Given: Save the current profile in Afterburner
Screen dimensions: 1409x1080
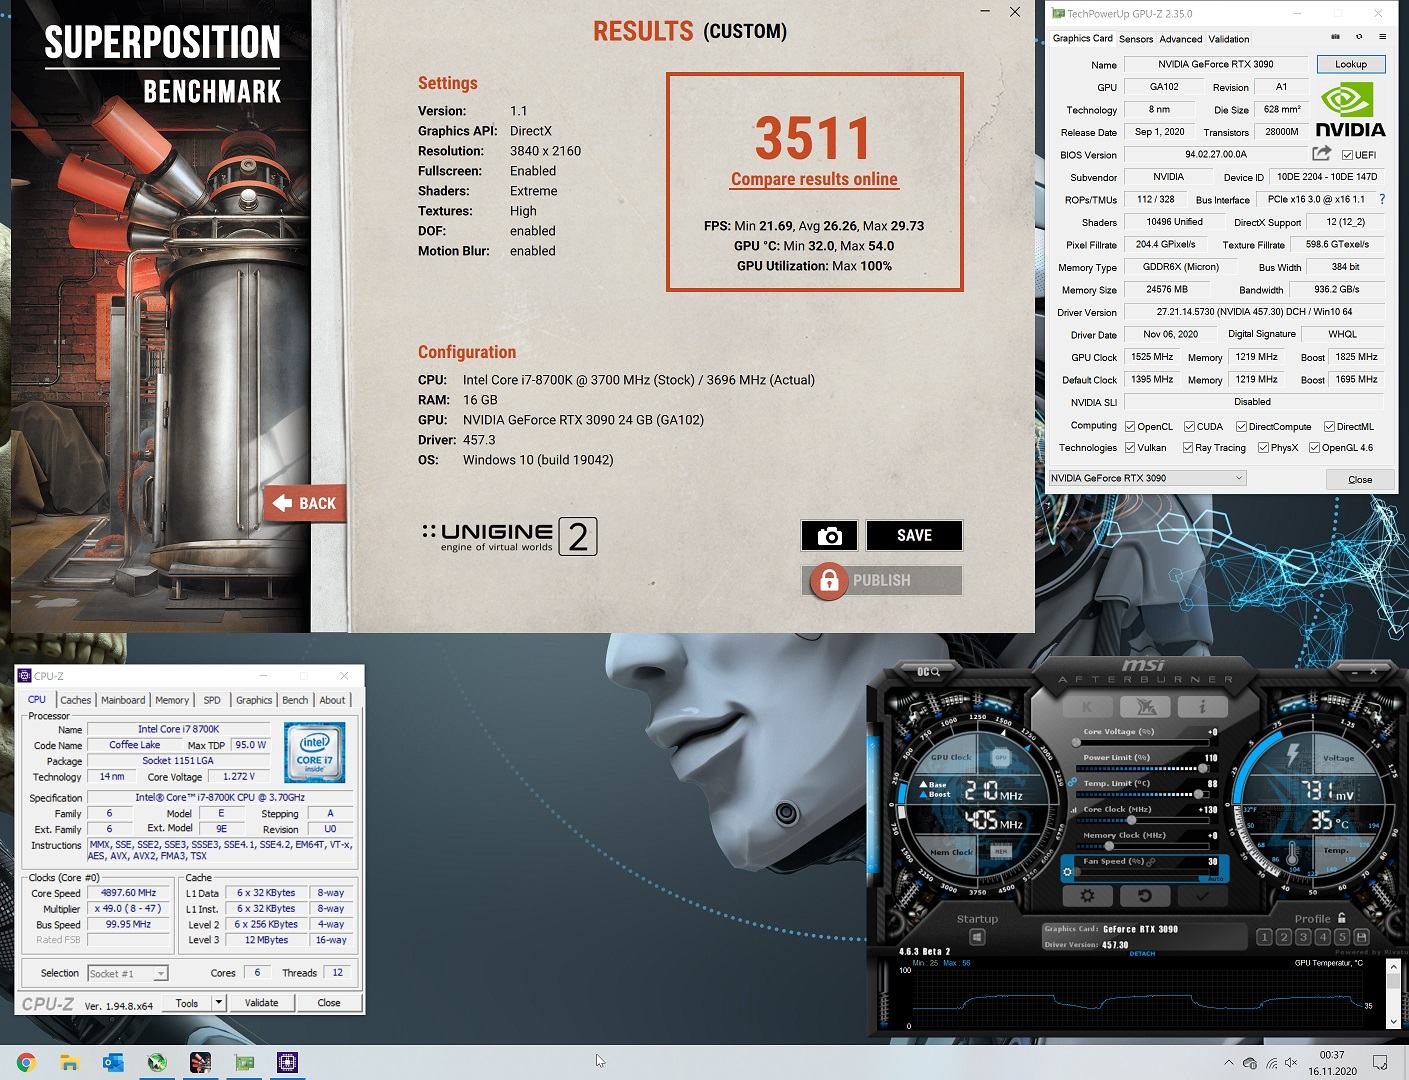Looking at the screenshot, I should tap(1362, 937).
